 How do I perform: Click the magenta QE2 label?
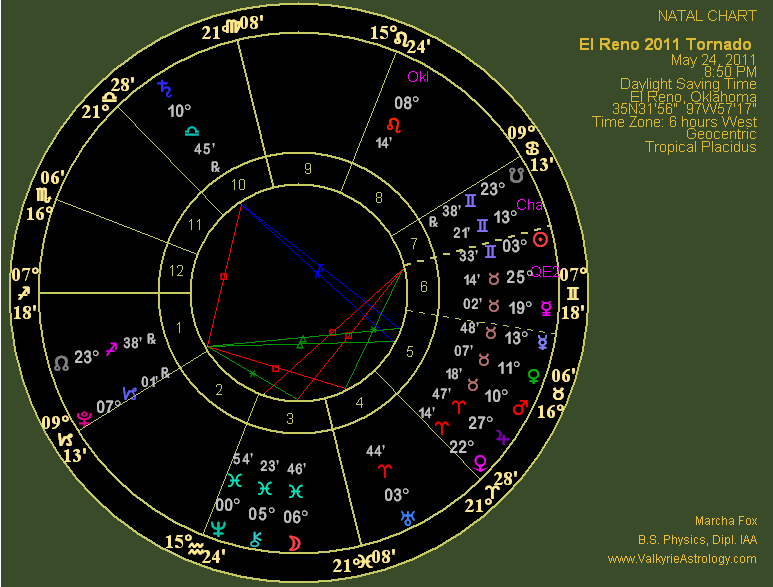click(x=546, y=268)
